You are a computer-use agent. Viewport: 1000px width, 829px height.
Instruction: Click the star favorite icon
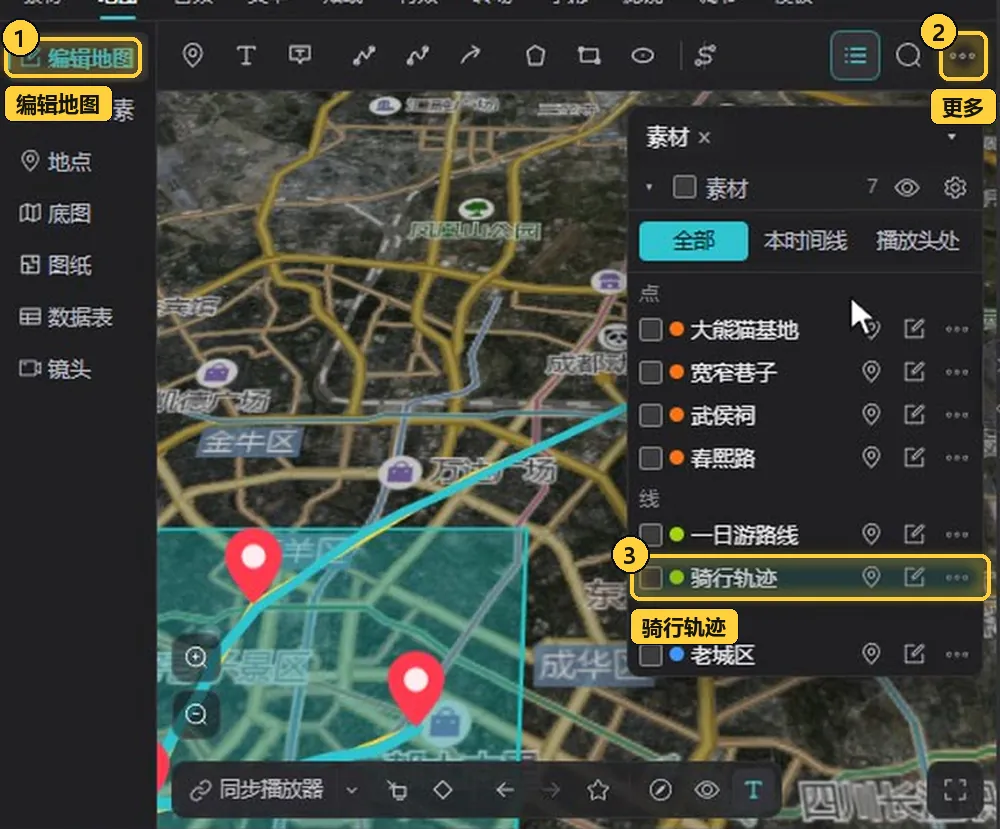point(598,790)
